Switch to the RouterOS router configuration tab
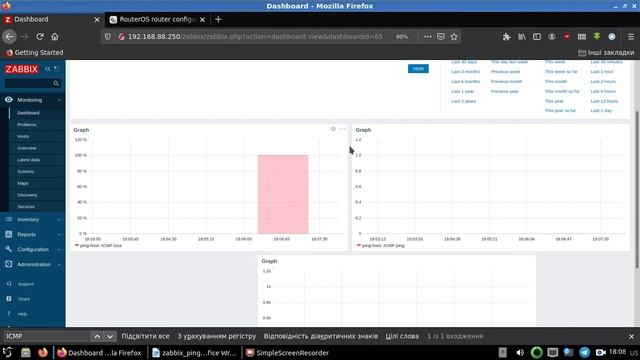 click(157, 19)
